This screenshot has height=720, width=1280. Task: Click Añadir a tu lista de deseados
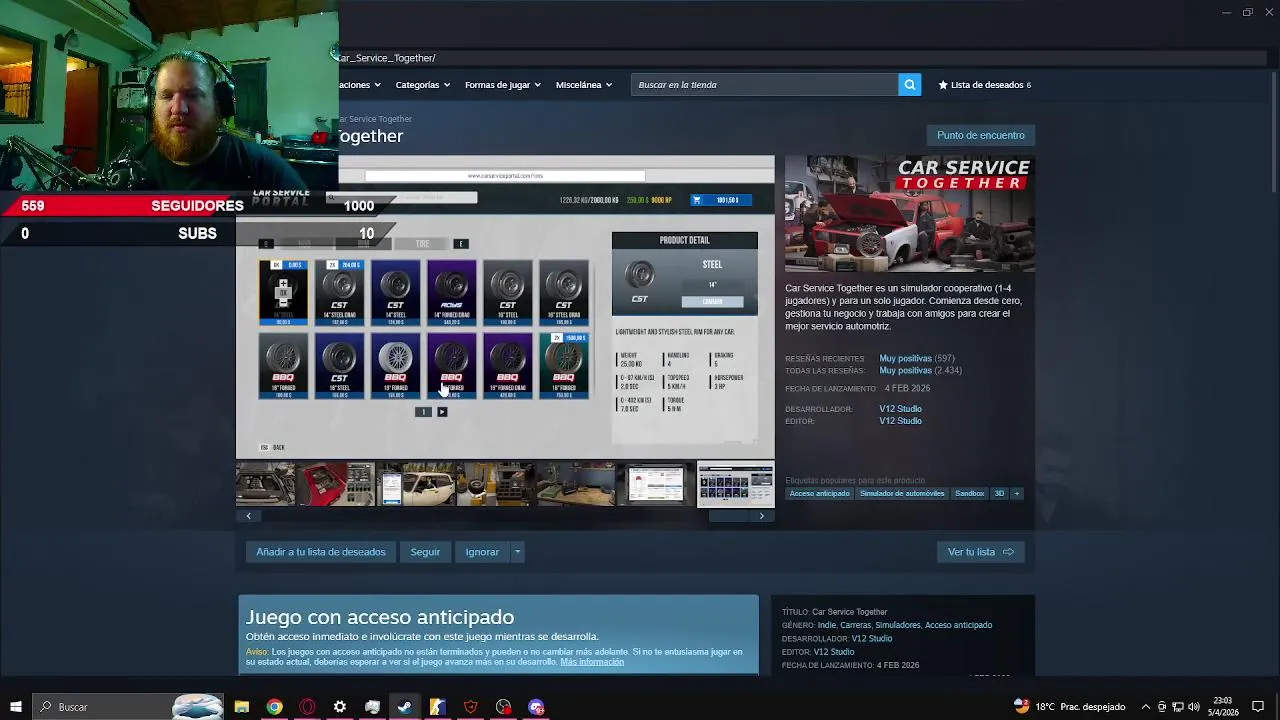[x=321, y=552]
